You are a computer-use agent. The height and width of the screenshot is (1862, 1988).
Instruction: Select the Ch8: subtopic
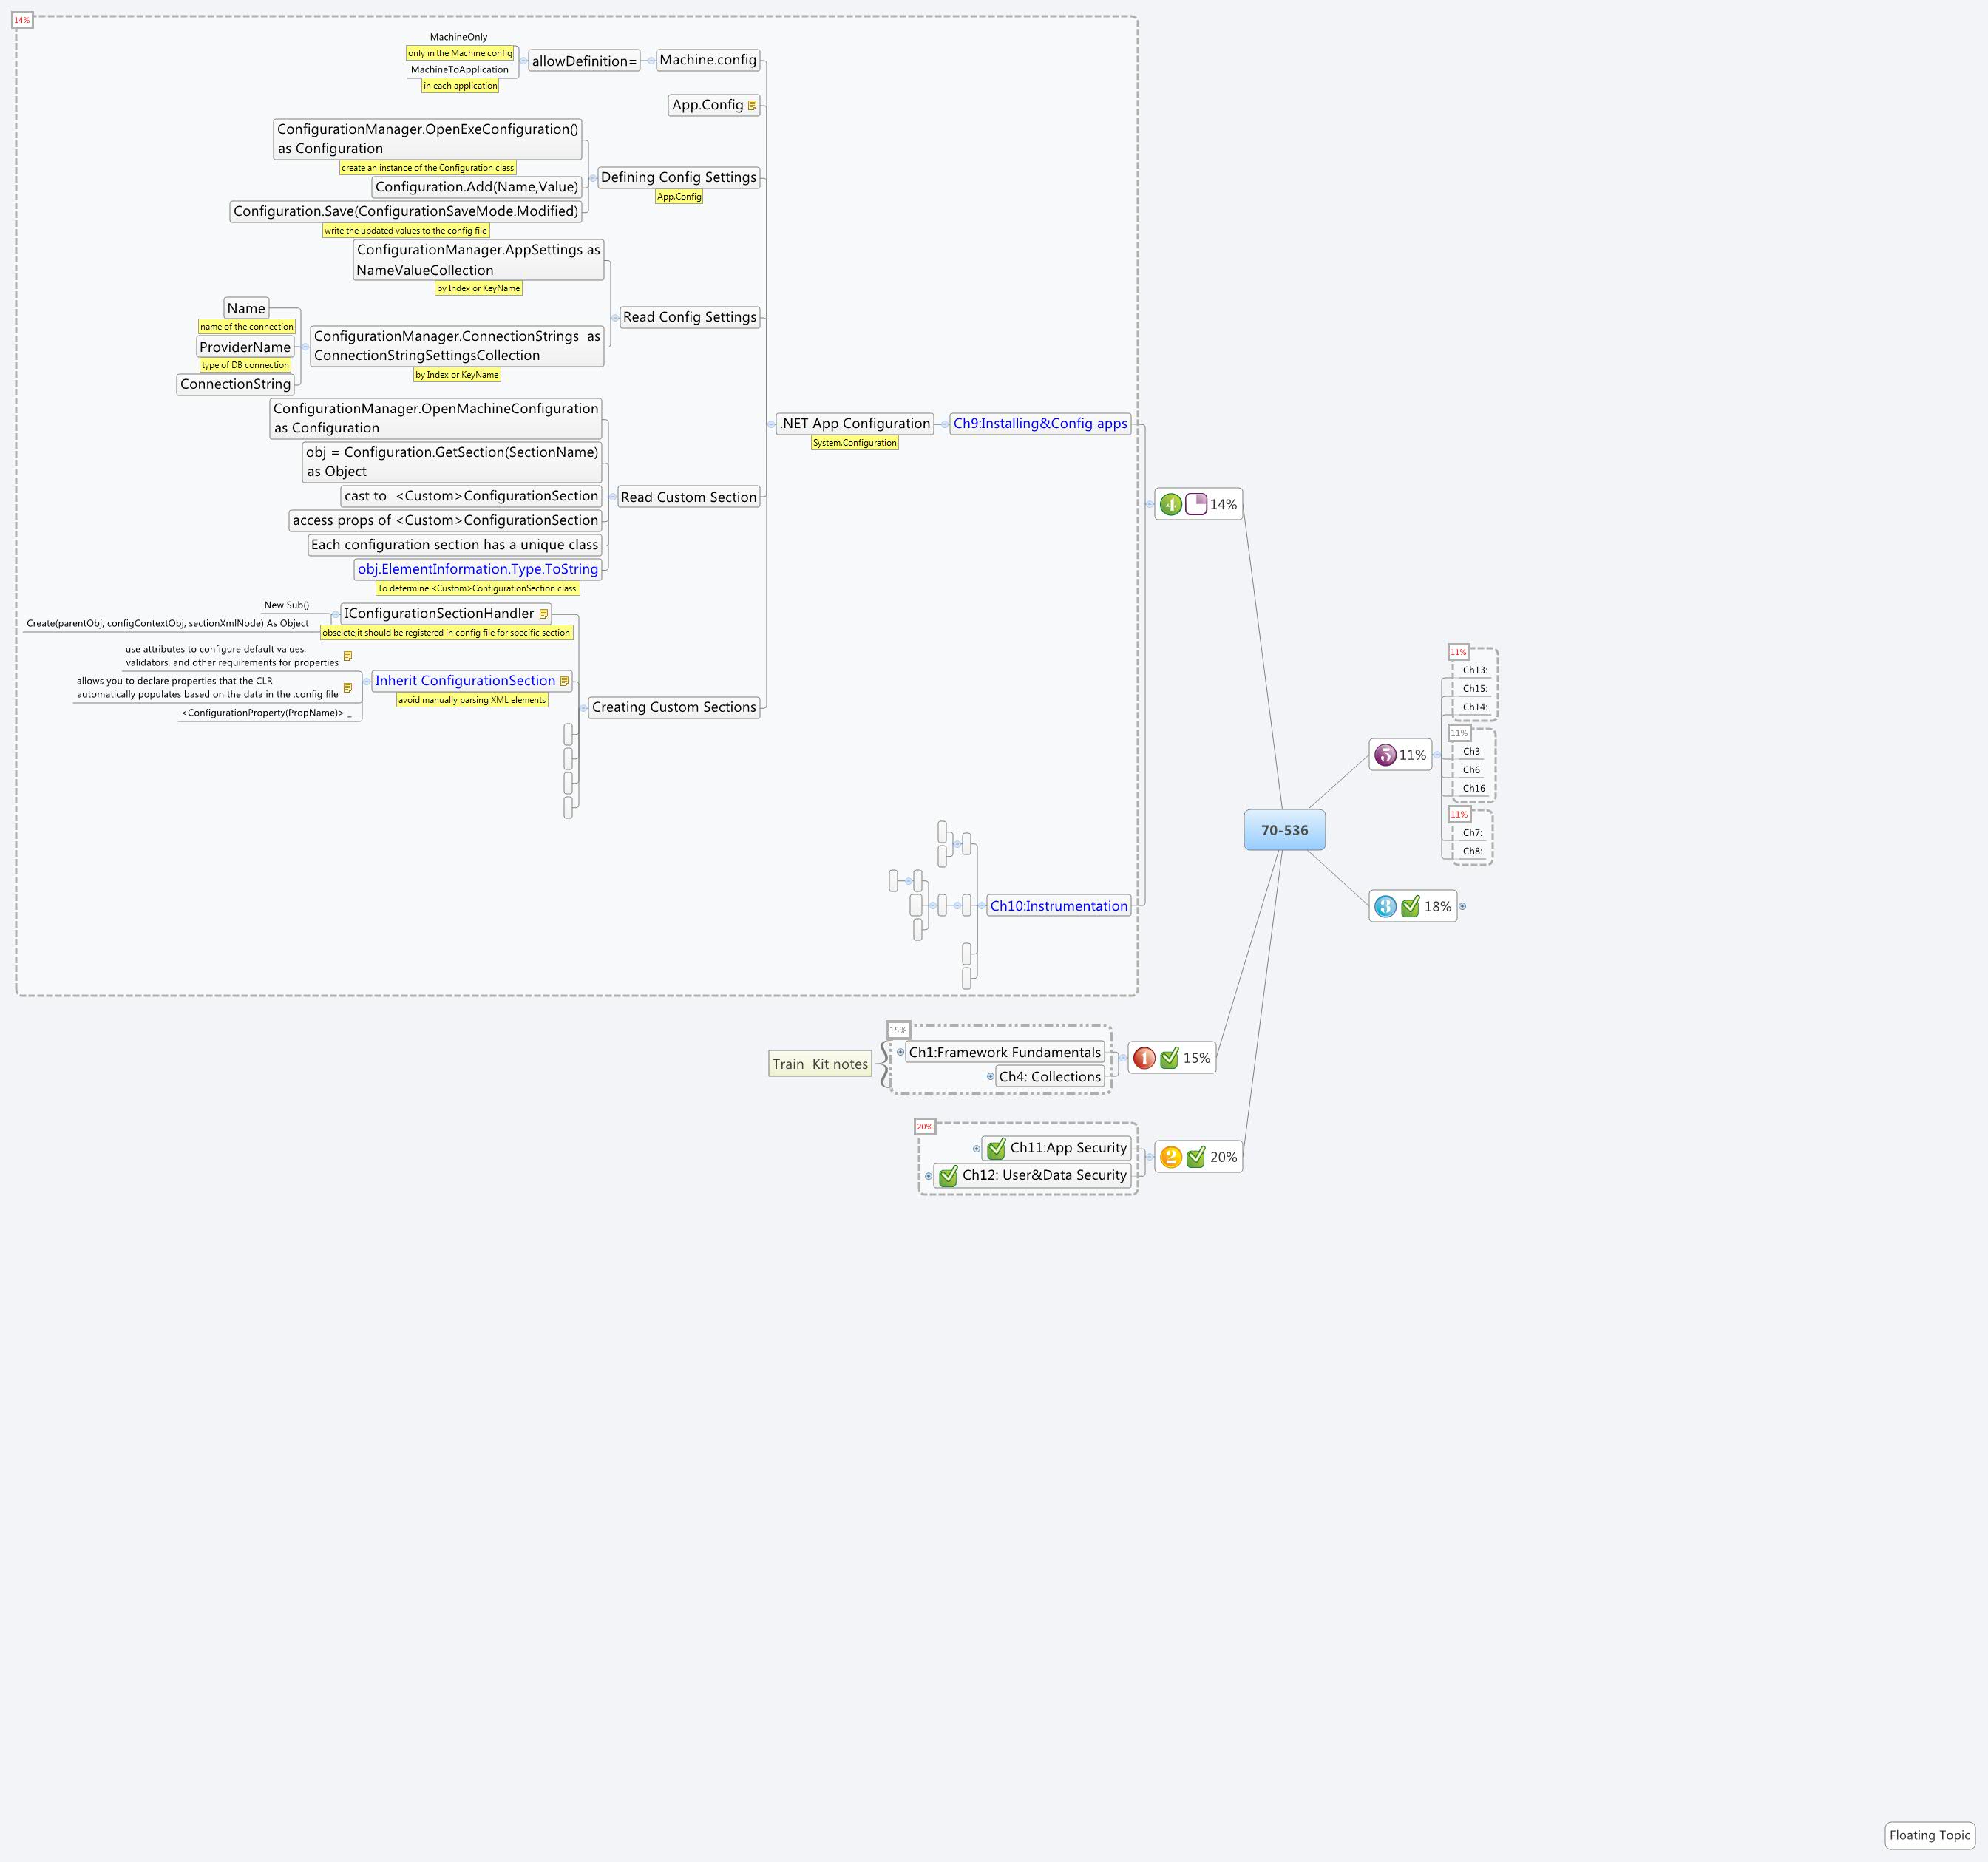1472,852
